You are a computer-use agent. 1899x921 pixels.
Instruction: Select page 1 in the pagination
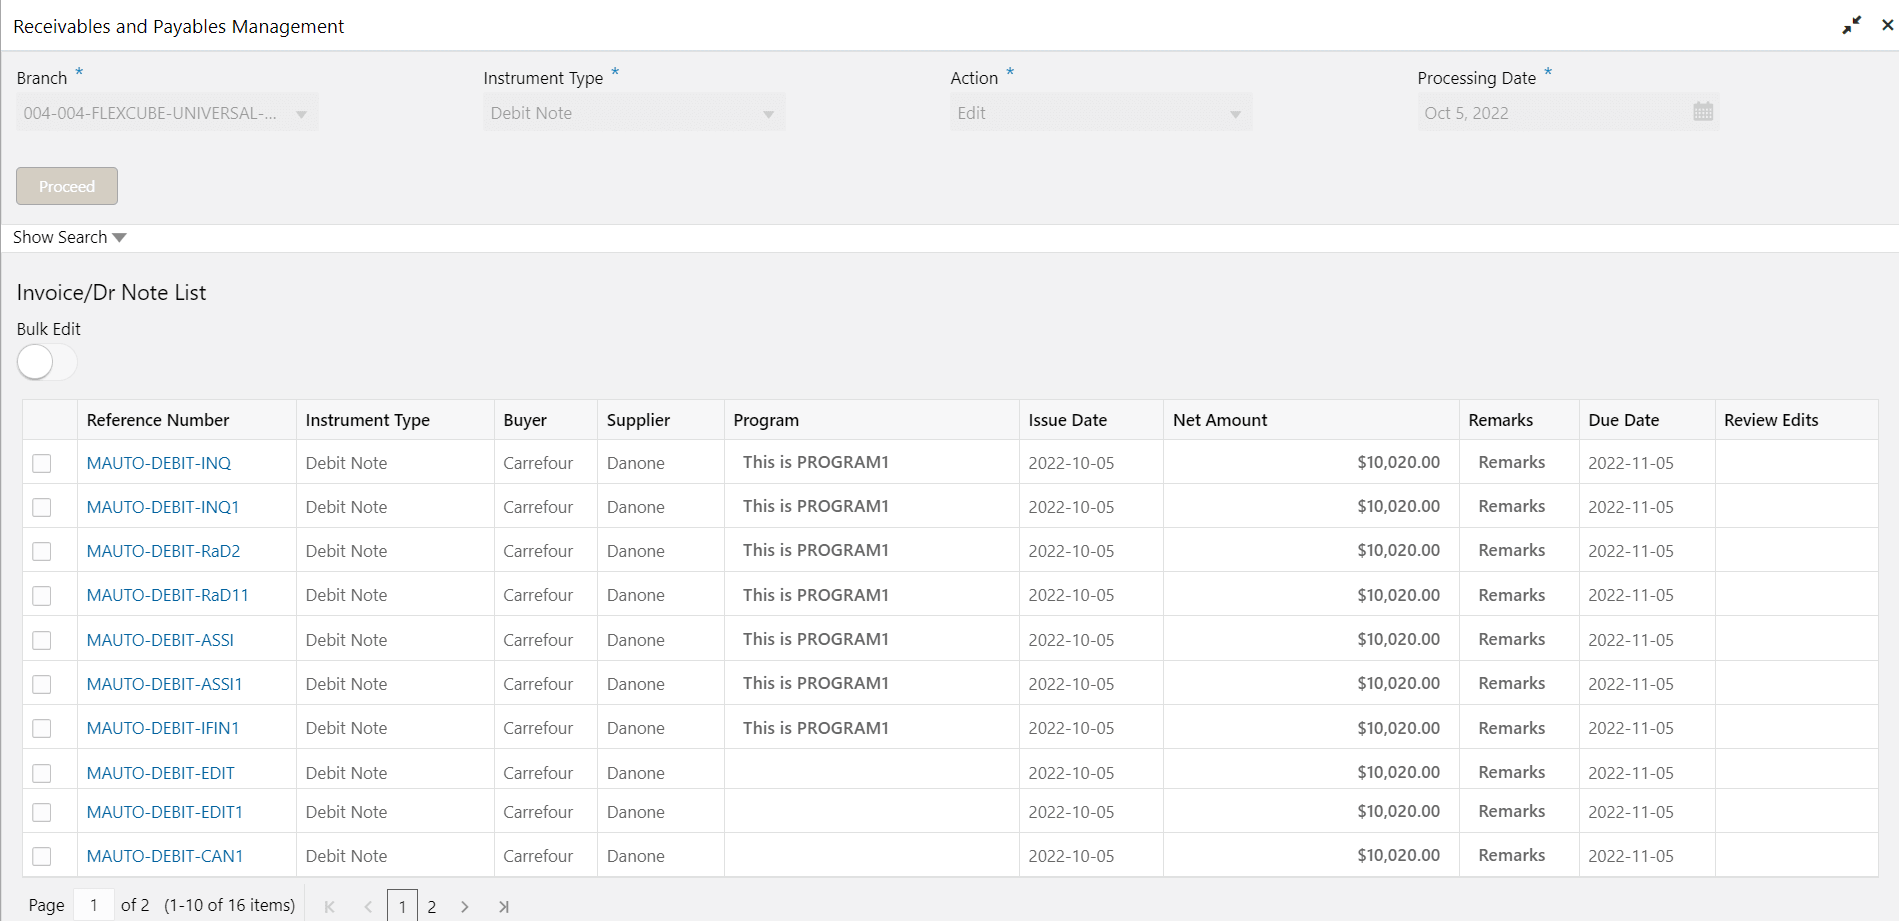(x=402, y=906)
